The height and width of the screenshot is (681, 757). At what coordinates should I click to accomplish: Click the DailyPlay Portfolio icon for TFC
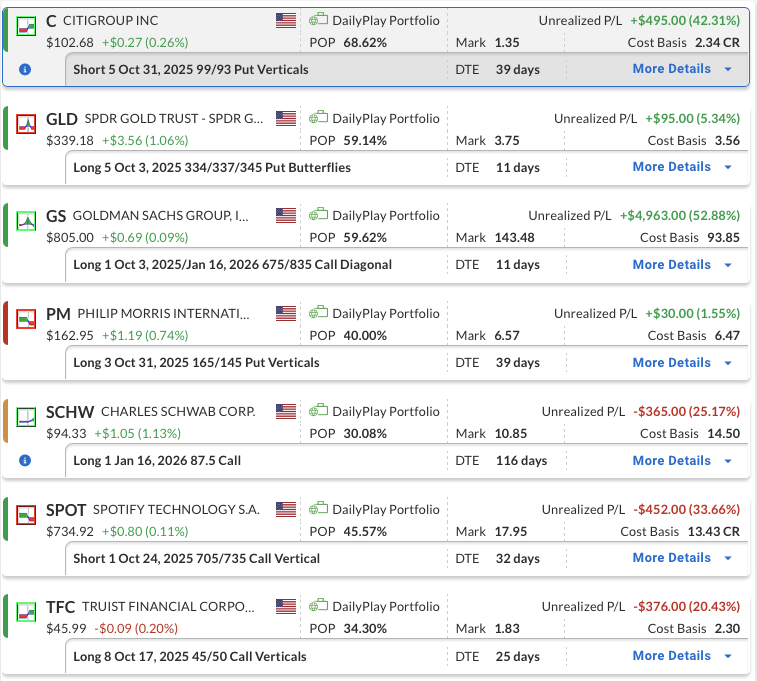click(x=318, y=607)
